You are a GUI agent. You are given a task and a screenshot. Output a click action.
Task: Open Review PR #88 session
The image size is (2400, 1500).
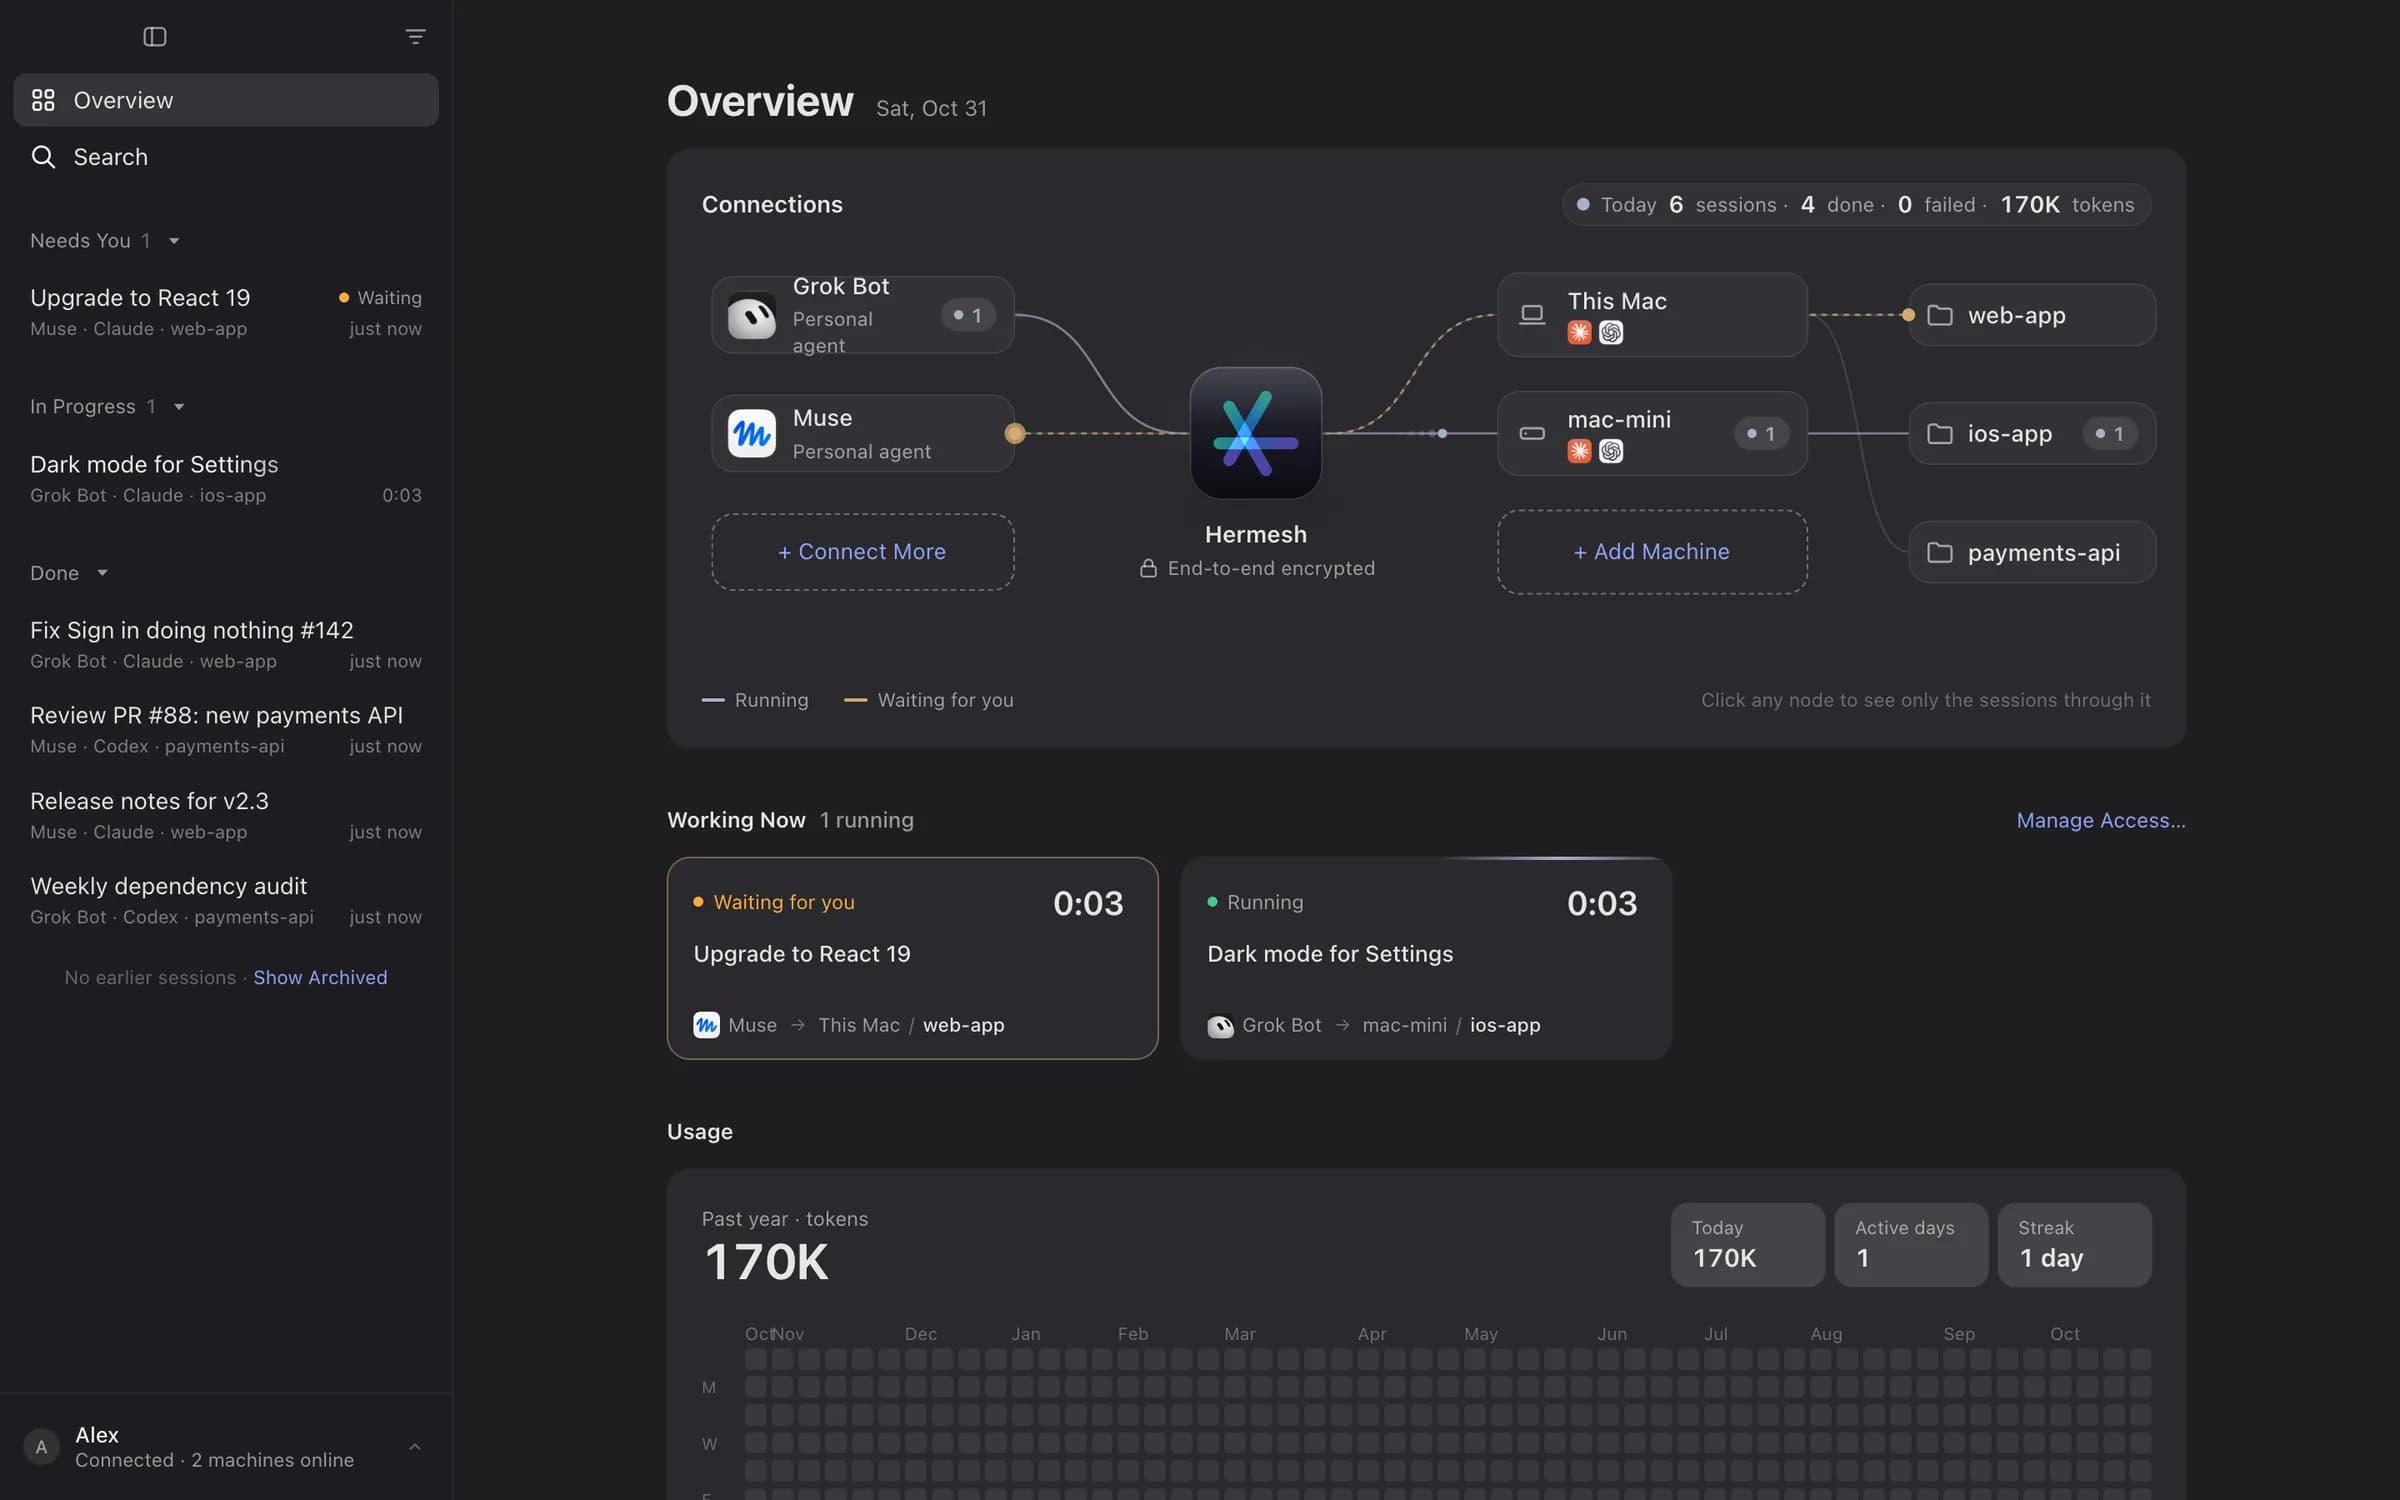point(226,729)
